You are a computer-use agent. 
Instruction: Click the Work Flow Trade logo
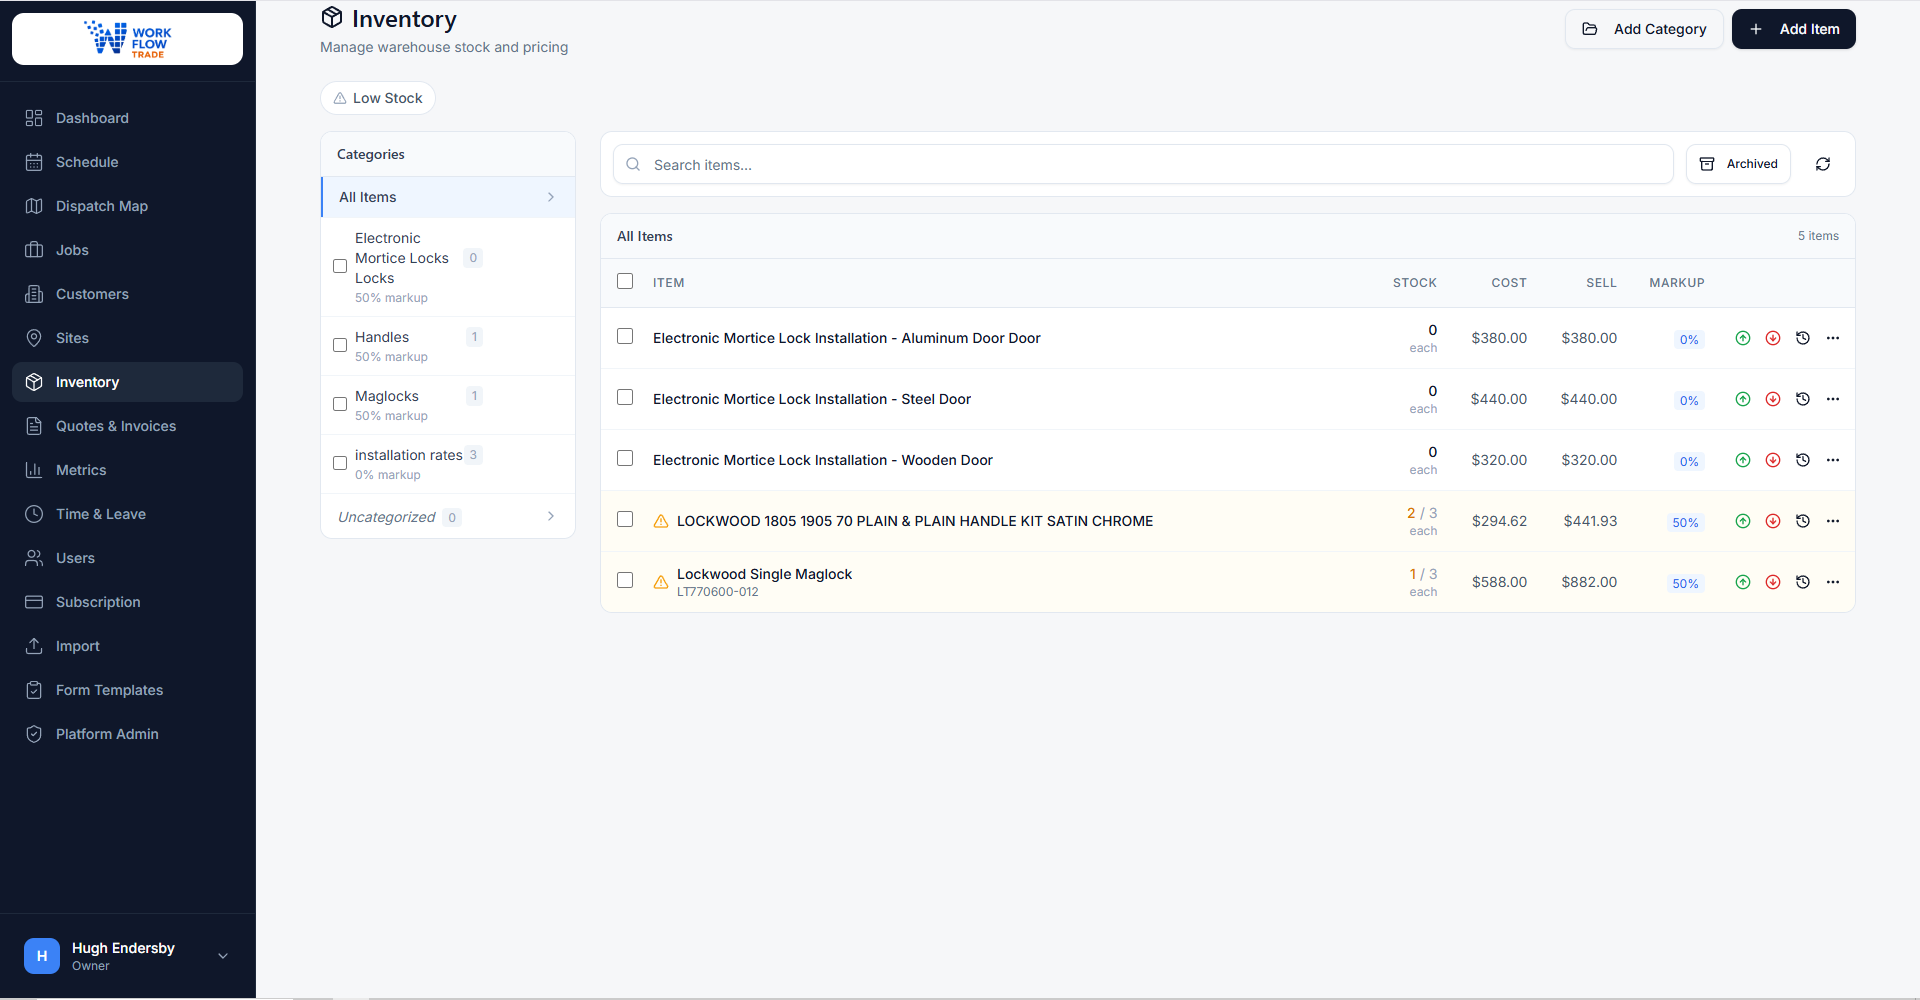(x=128, y=39)
